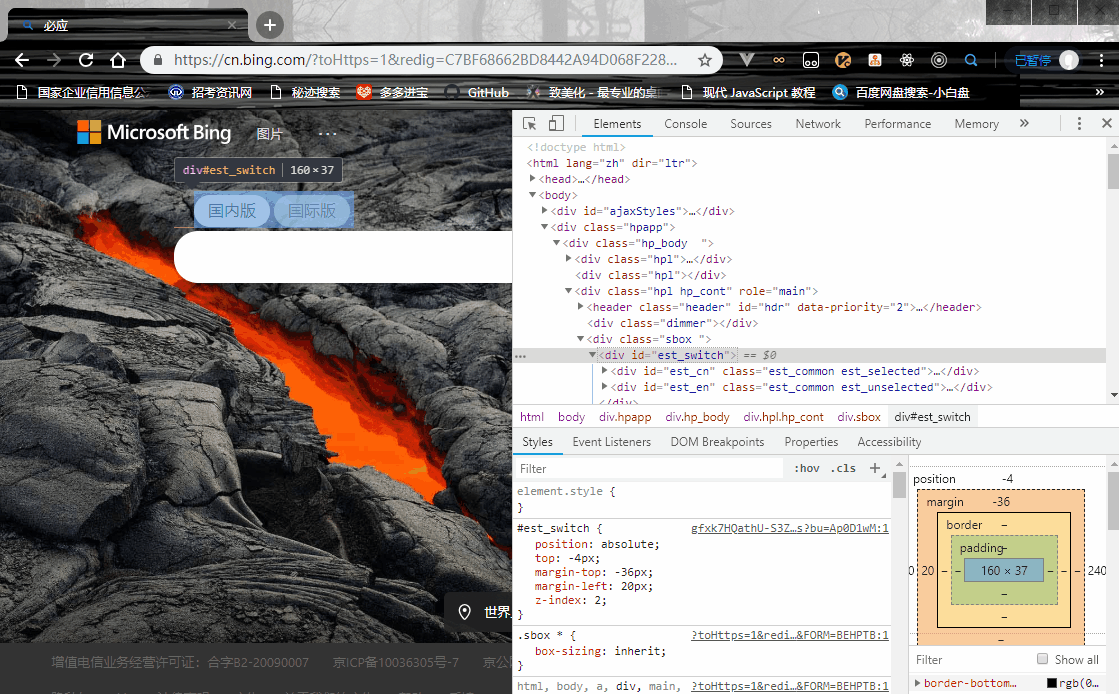Expand the head element node

pyautogui.click(x=532, y=178)
